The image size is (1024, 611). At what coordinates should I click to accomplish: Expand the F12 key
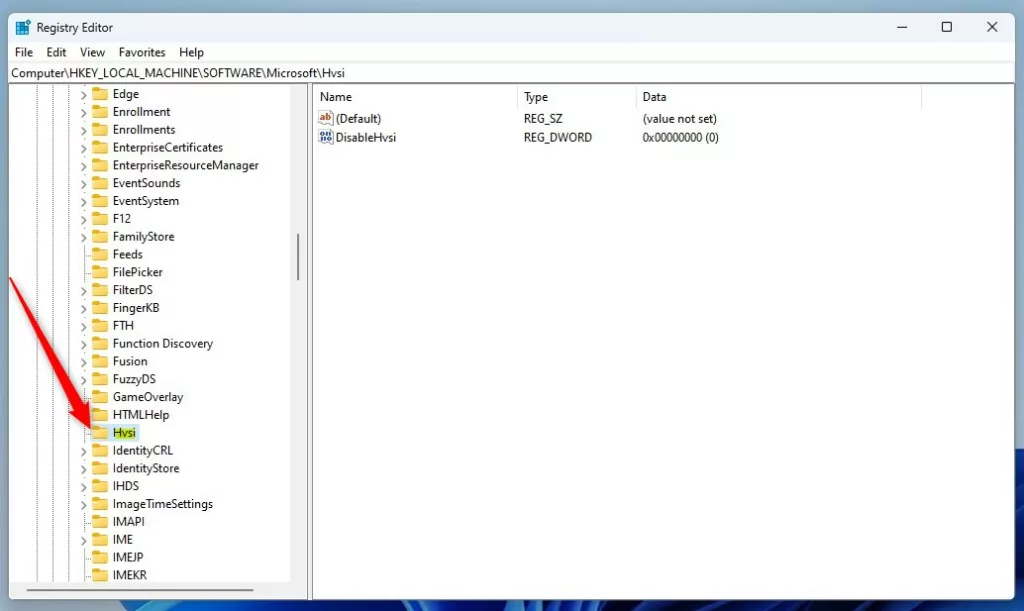pyautogui.click(x=83, y=219)
